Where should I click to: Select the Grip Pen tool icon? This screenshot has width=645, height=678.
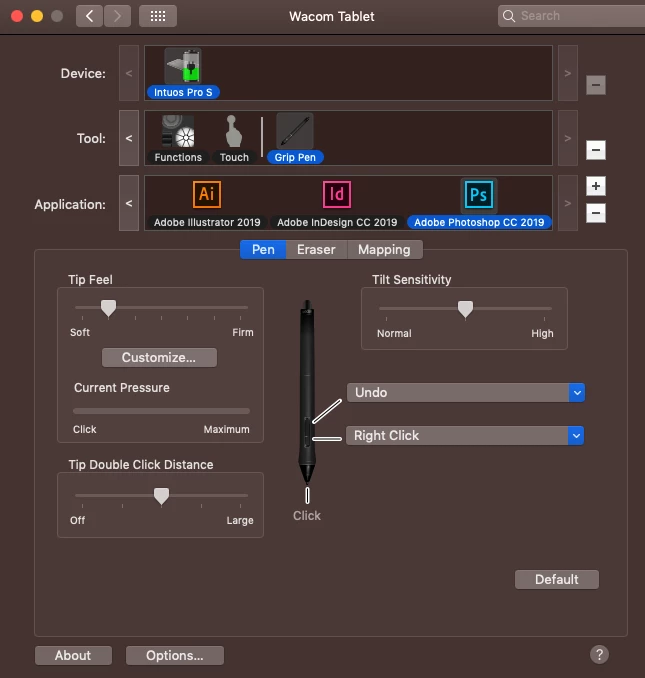tap(295, 131)
